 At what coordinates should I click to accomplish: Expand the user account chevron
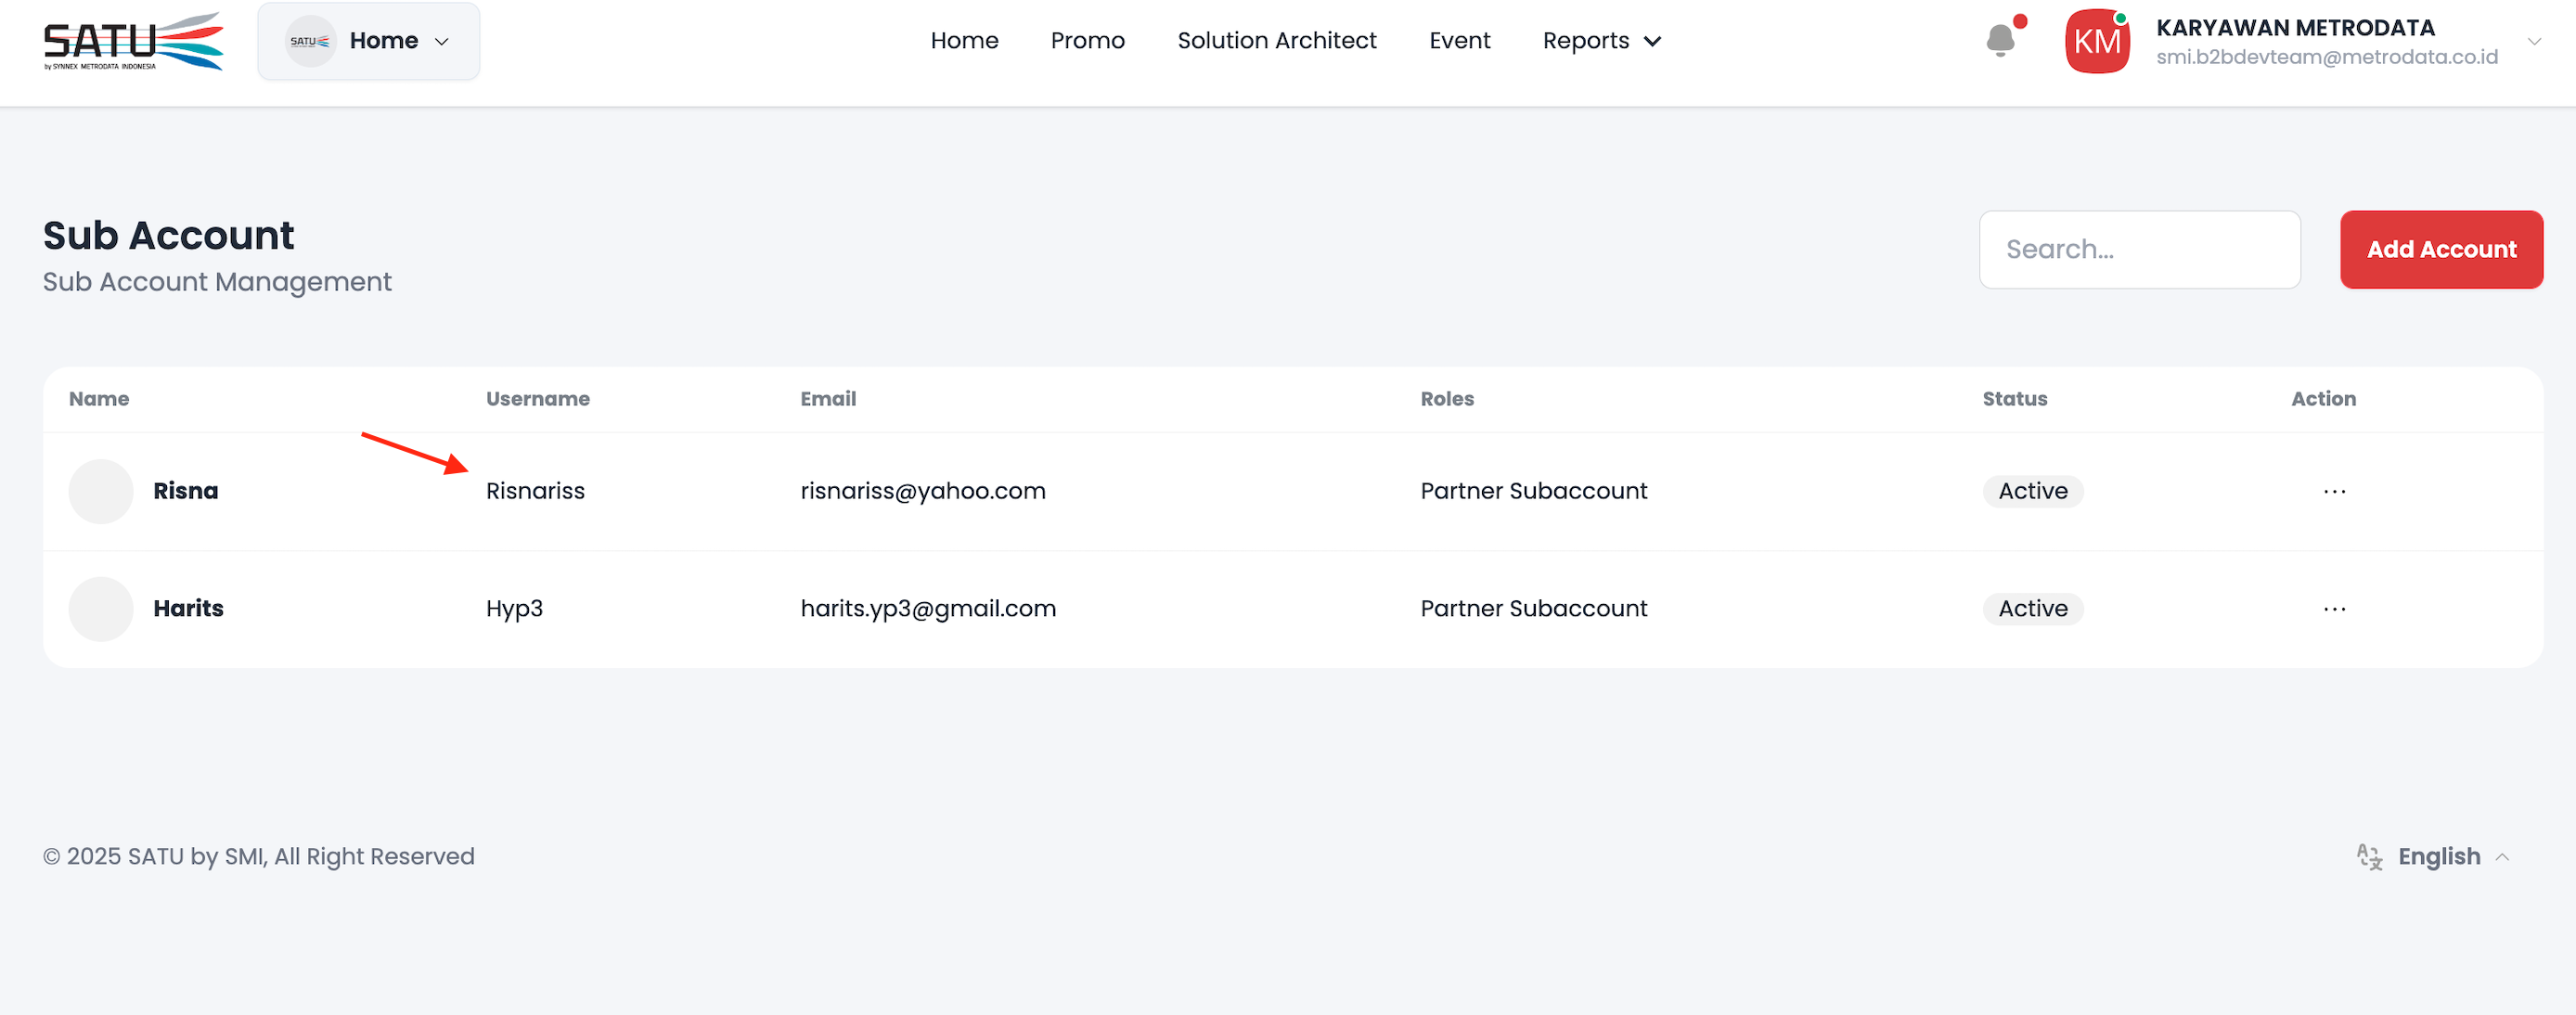pyautogui.click(x=2534, y=42)
